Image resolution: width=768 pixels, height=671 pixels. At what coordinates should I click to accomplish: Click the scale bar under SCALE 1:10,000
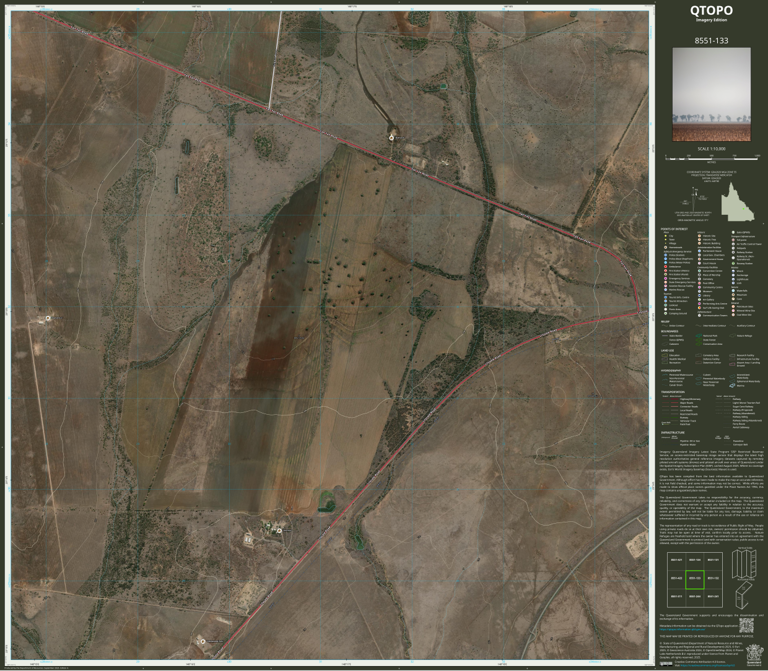(713, 158)
